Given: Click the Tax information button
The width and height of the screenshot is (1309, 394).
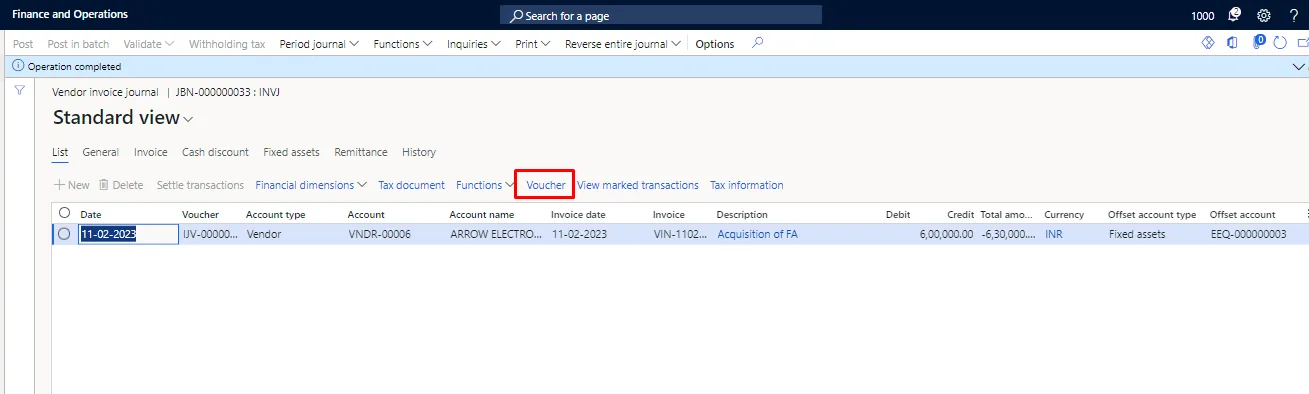Looking at the screenshot, I should (x=747, y=185).
